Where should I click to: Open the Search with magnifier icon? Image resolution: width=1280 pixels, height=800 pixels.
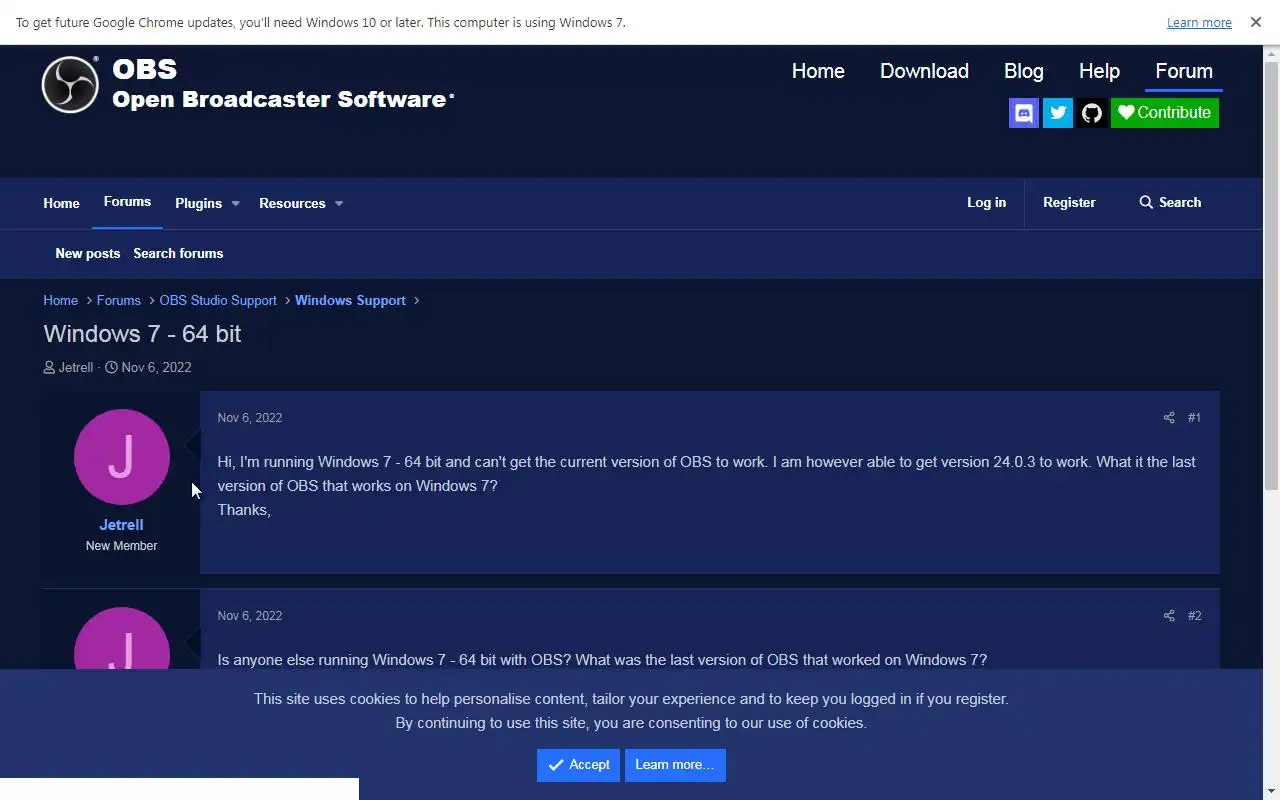(1170, 202)
